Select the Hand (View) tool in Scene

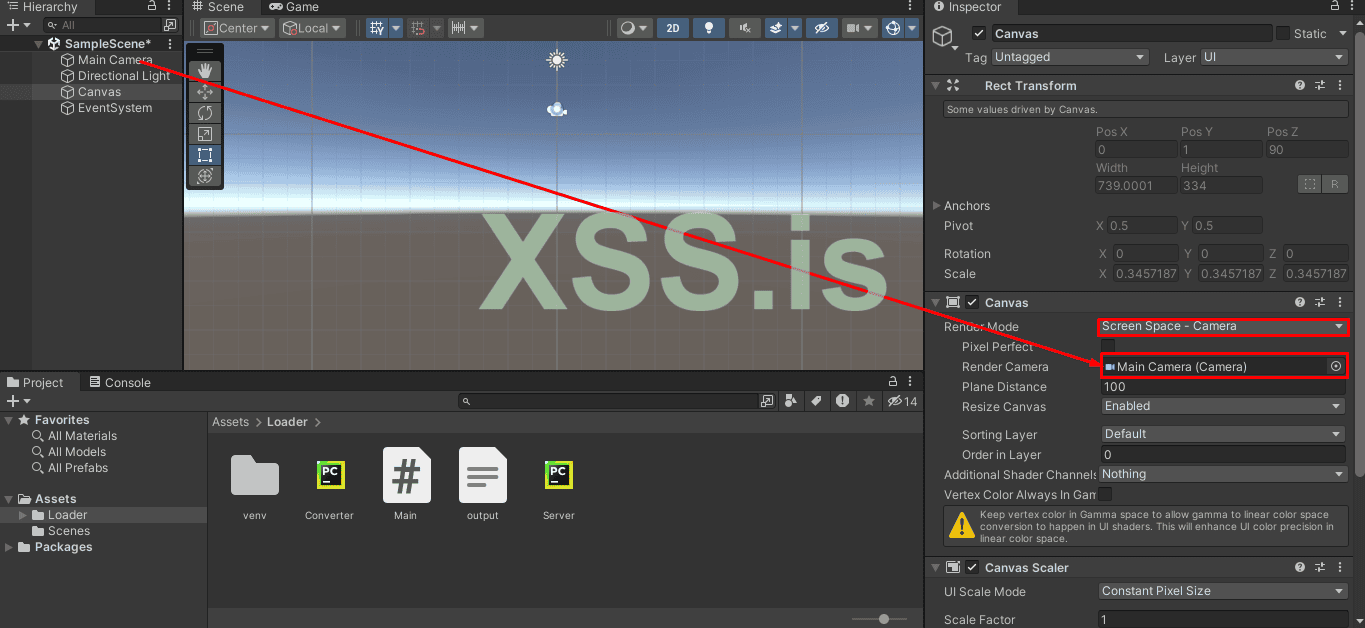[205, 70]
